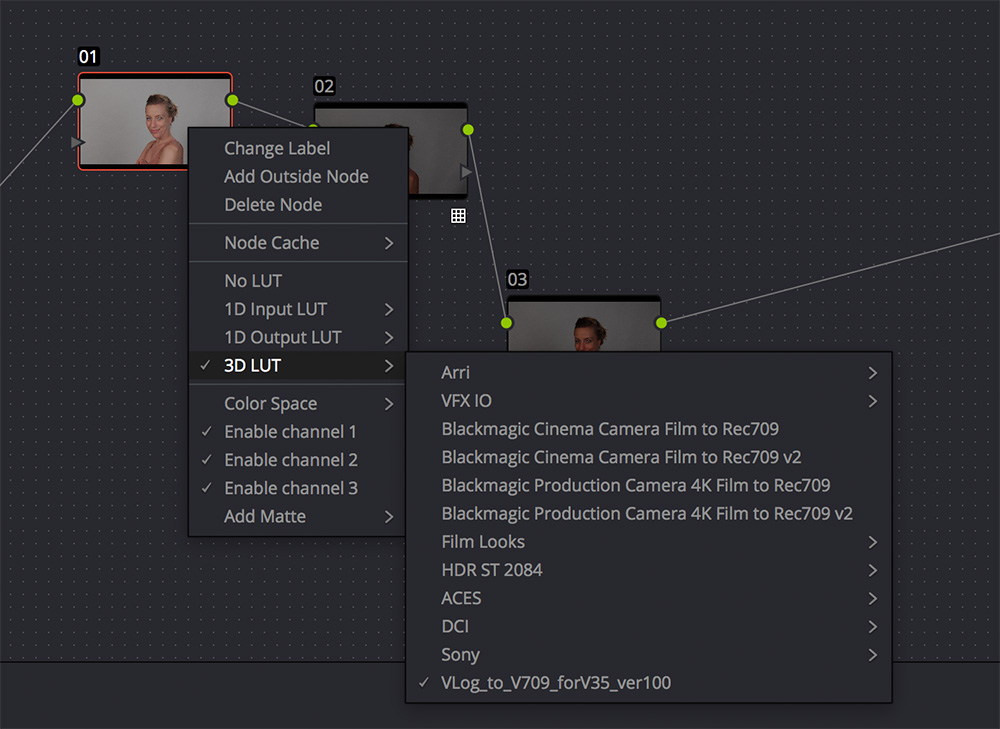Image resolution: width=1000 pixels, height=729 pixels.
Task: Toggle Enable channel 1
Action: [x=298, y=432]
